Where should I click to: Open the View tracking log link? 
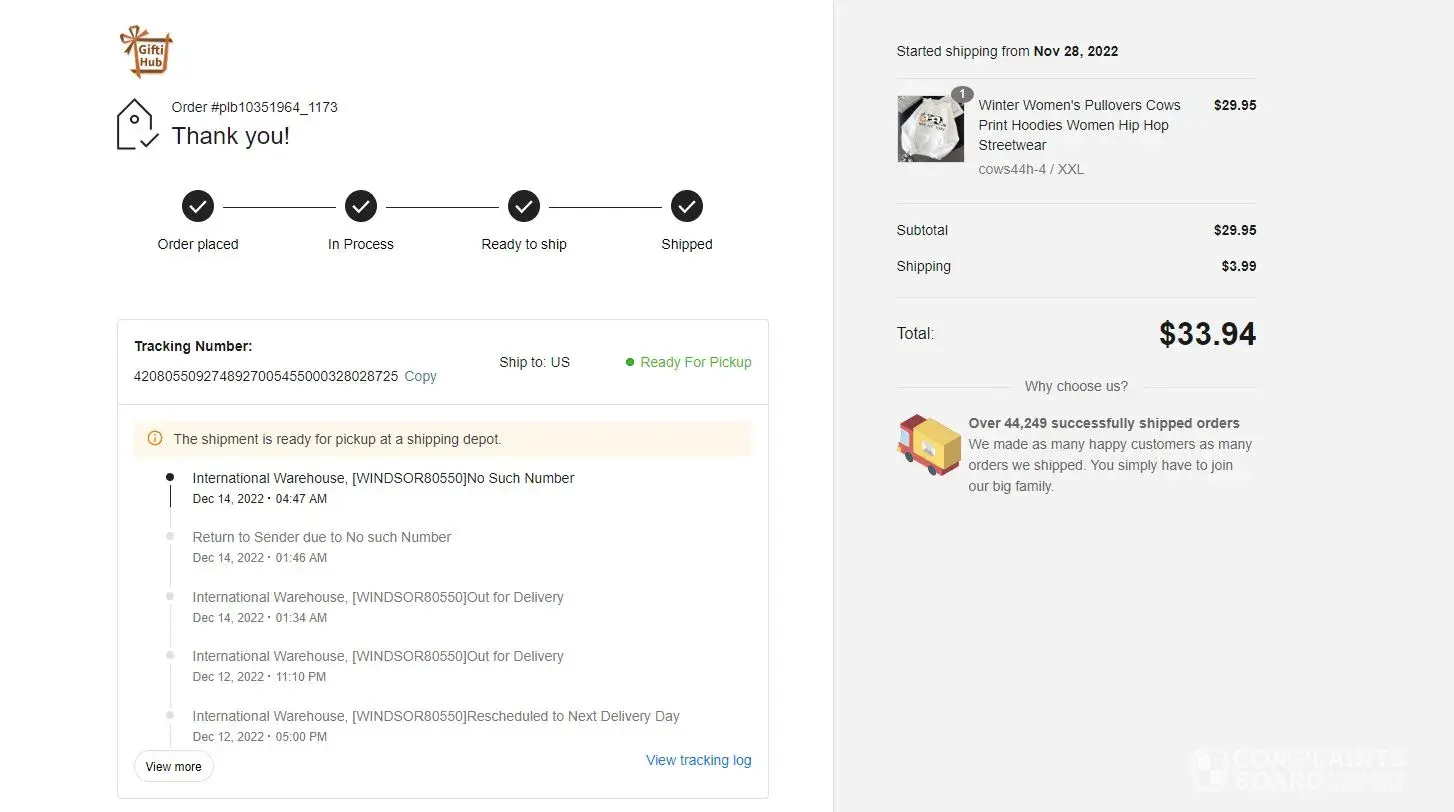click(x=698, y=760)
